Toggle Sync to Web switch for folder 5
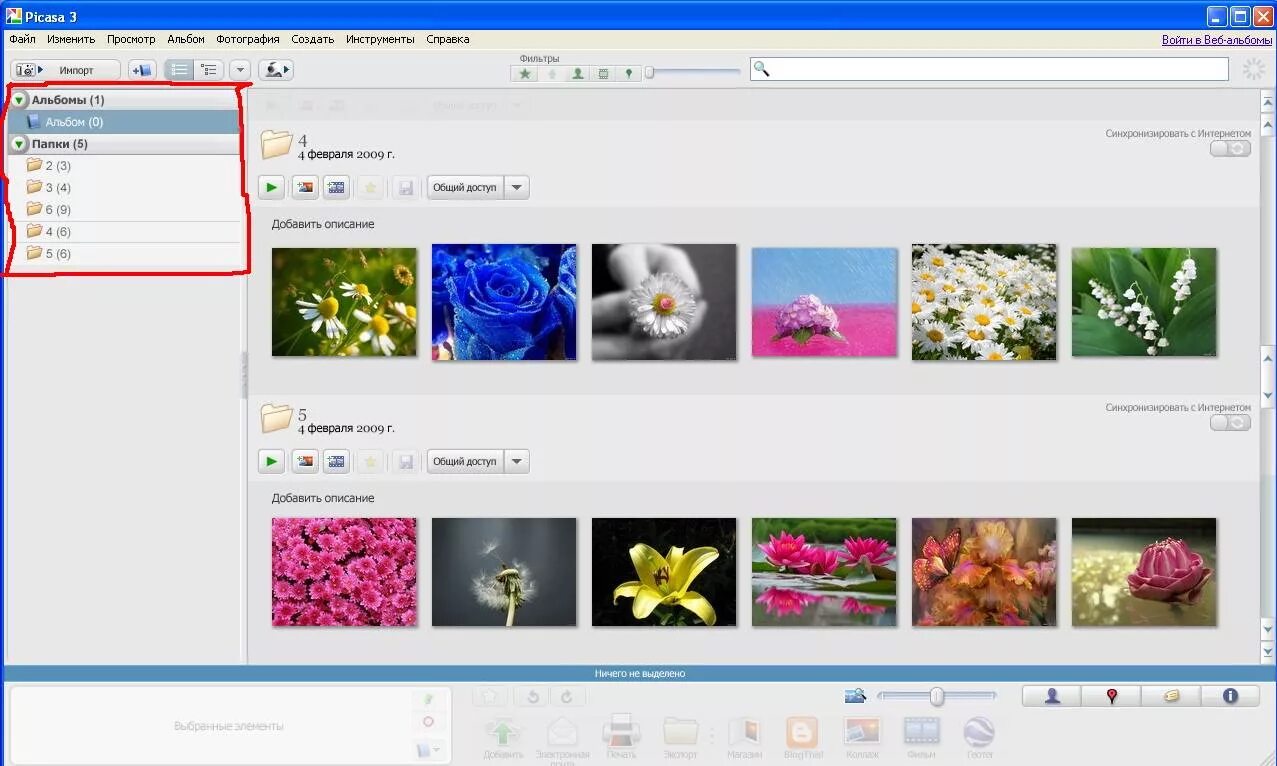 pyautogui.click(x=1230, y=423)
